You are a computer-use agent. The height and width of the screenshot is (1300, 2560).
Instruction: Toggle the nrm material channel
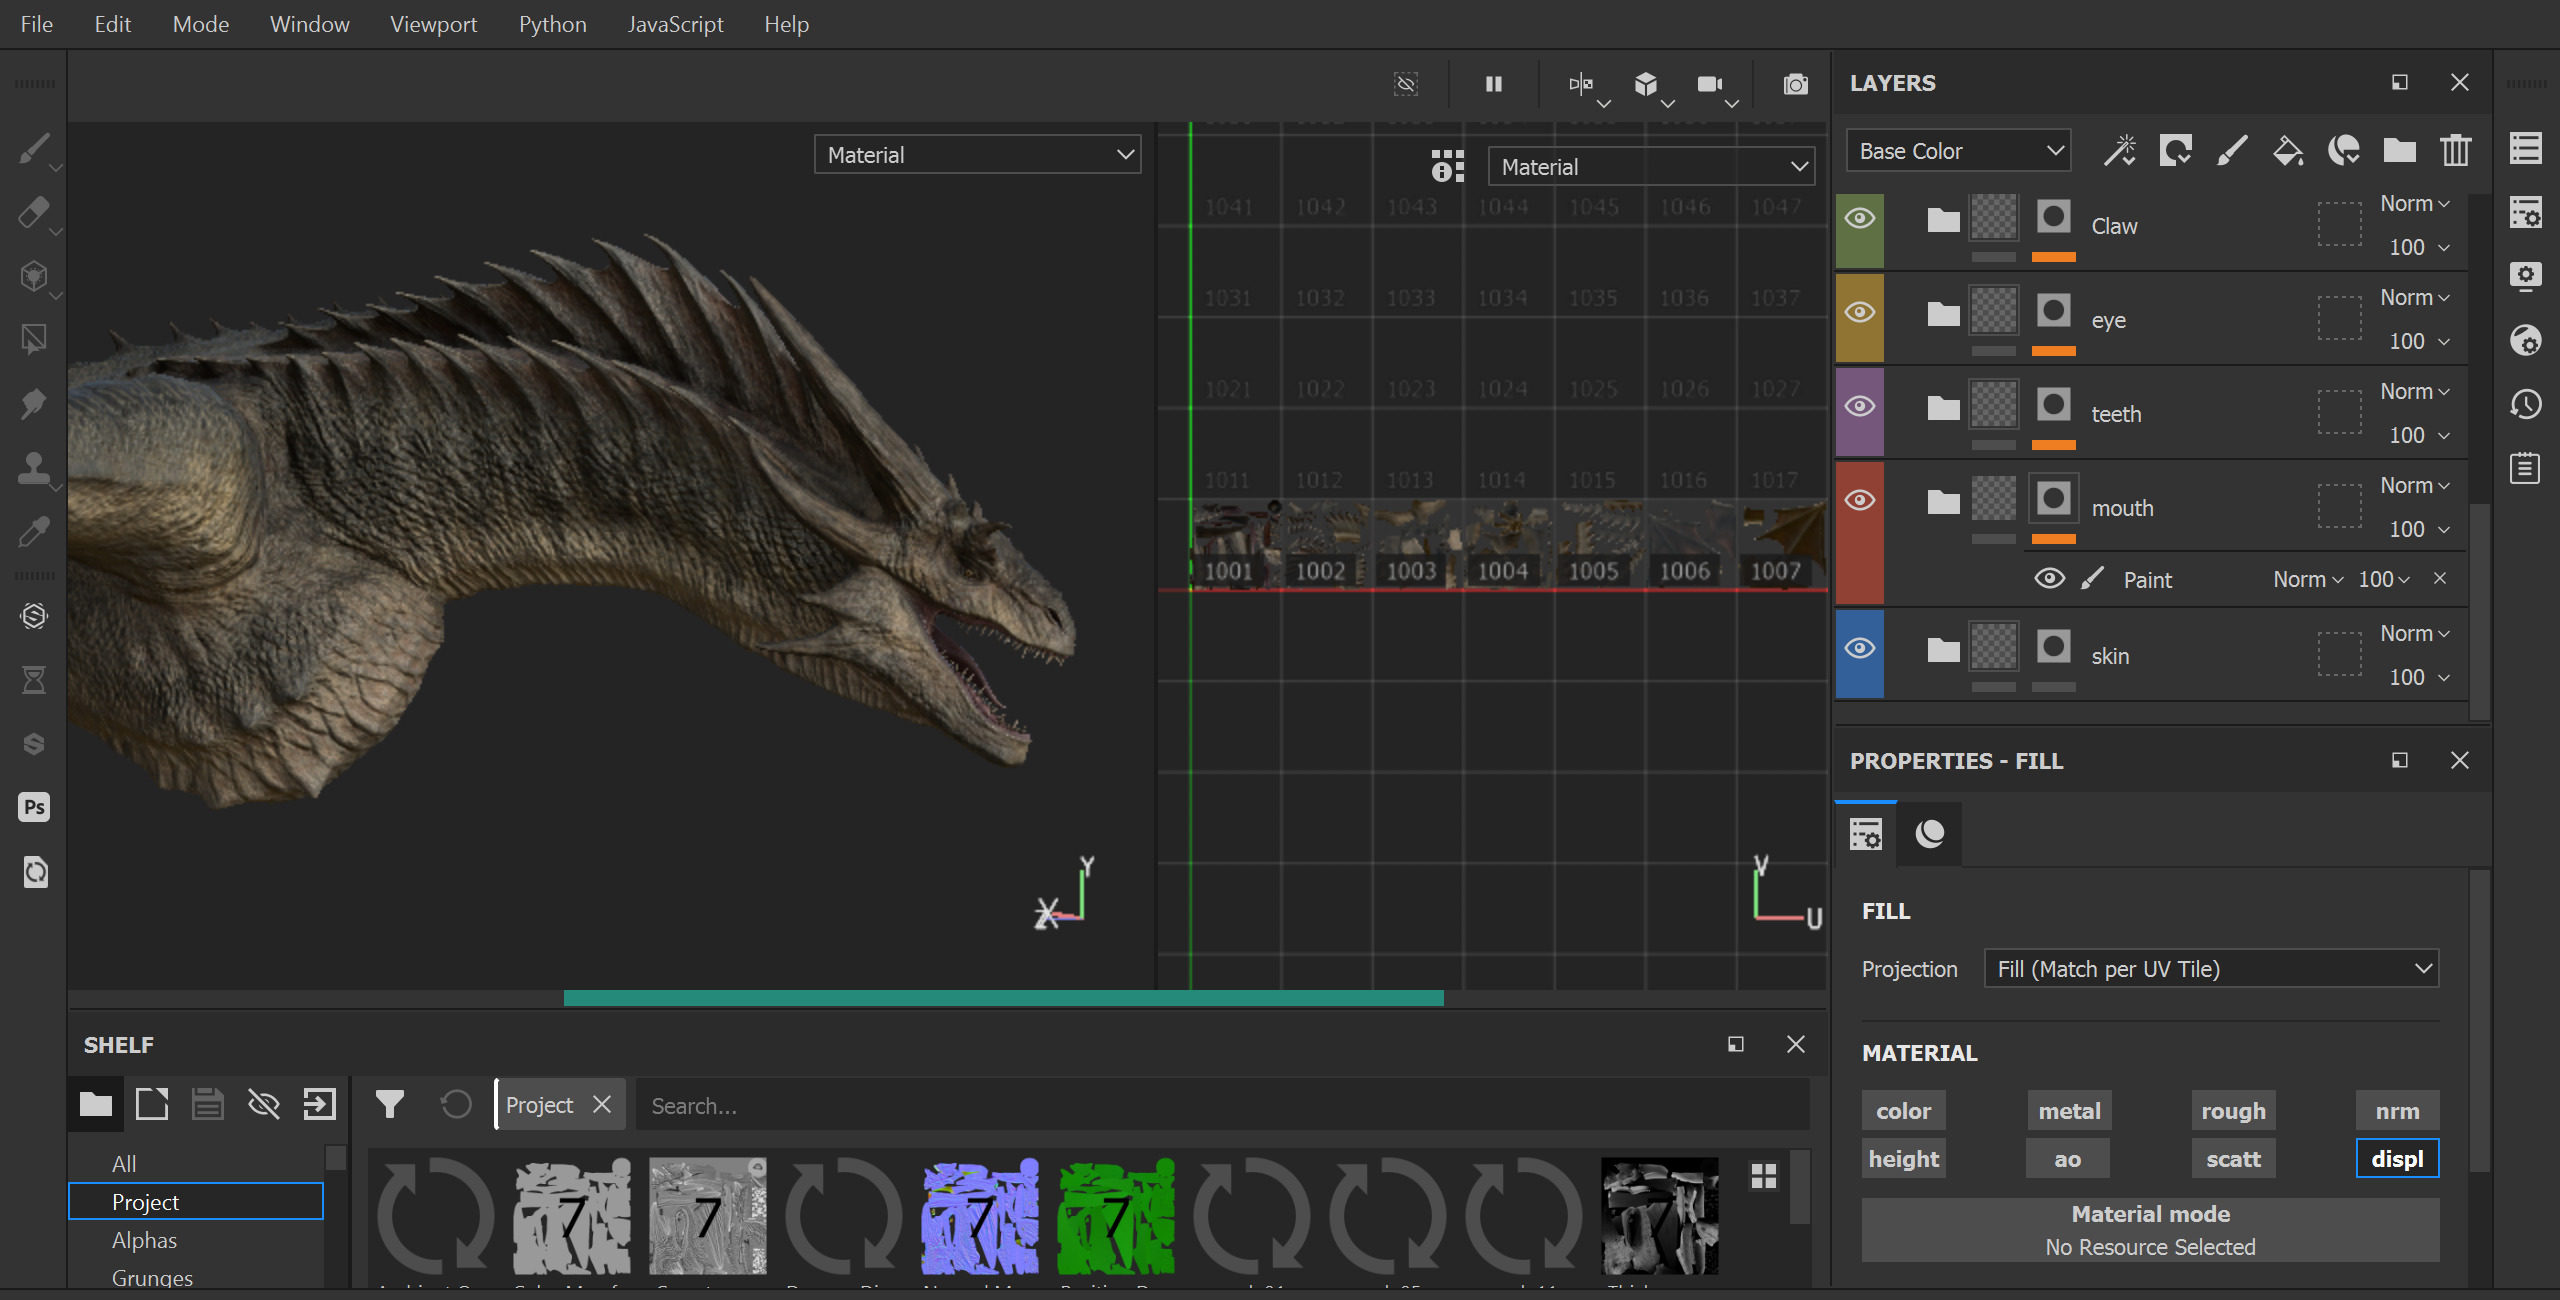(x=2397, y=1111)
